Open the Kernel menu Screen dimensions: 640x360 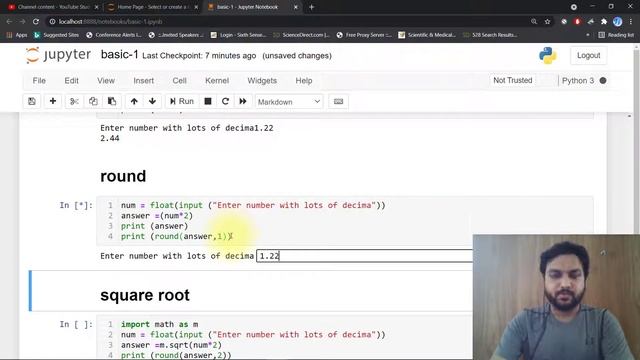[217, 81]
